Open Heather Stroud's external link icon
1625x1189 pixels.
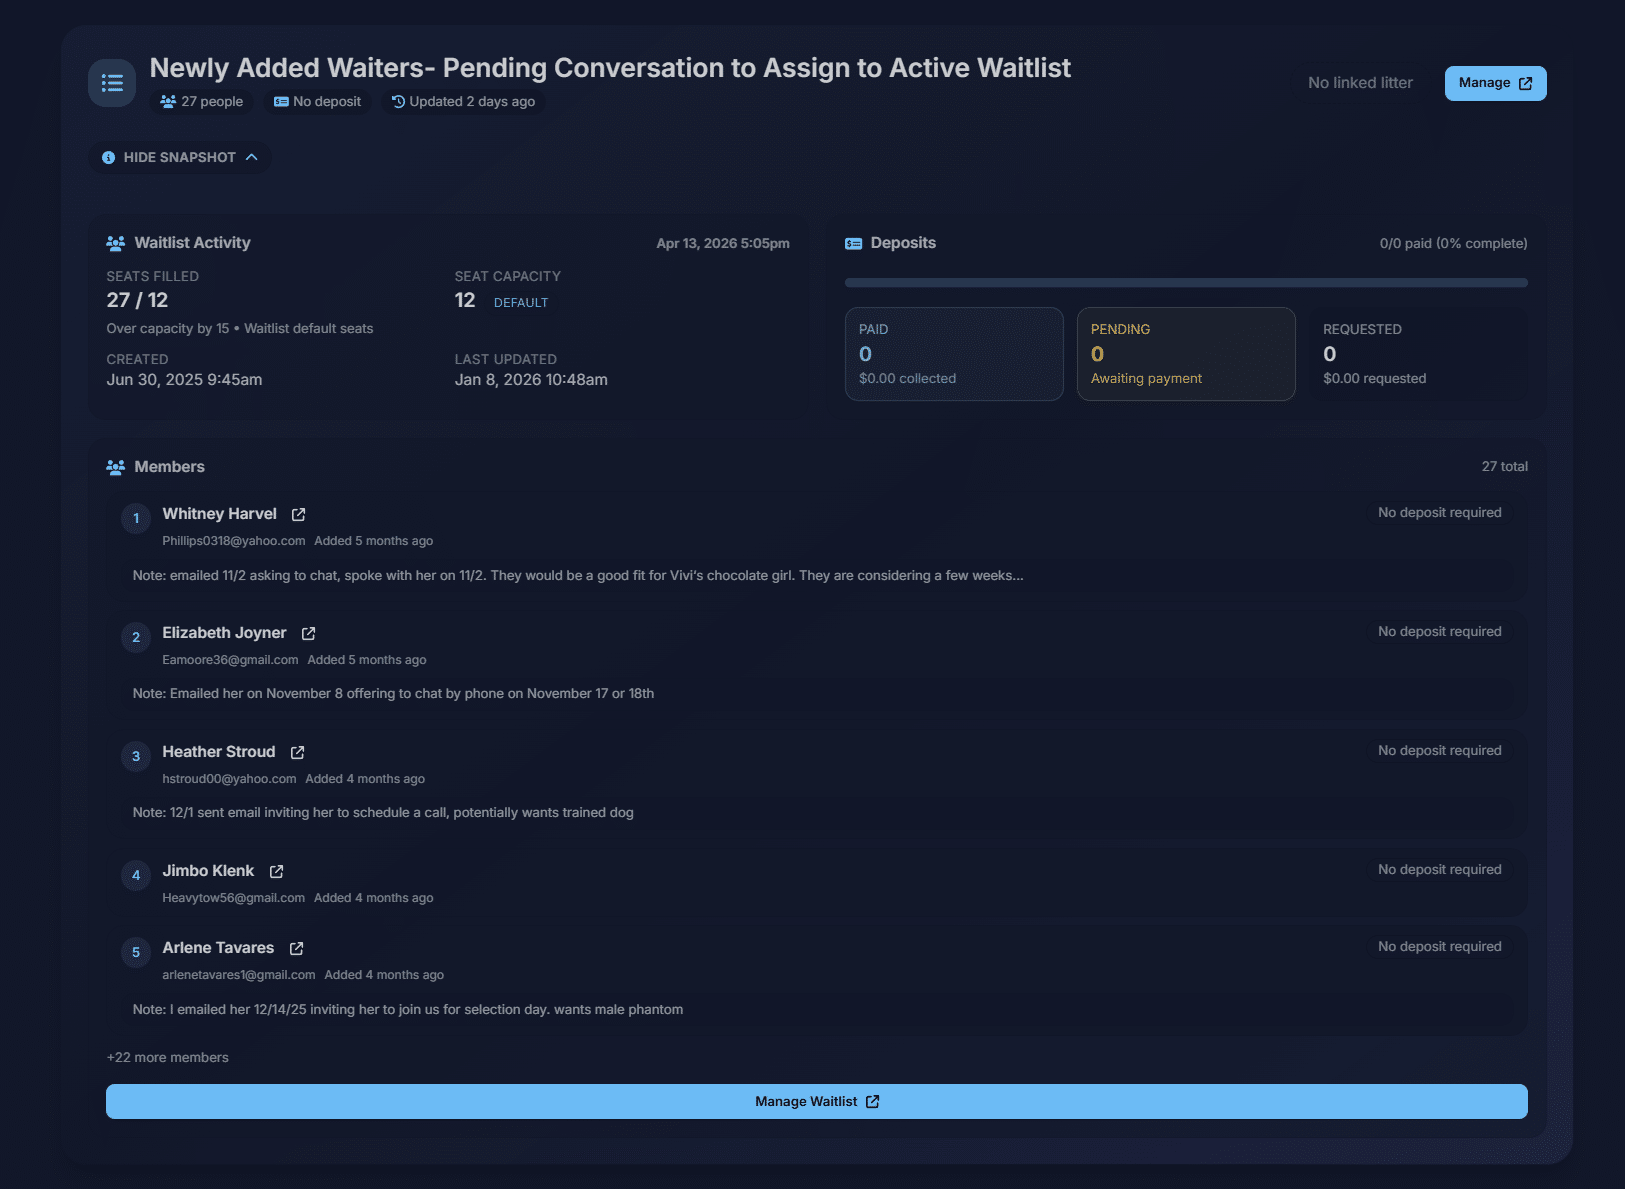click(297, 752)
